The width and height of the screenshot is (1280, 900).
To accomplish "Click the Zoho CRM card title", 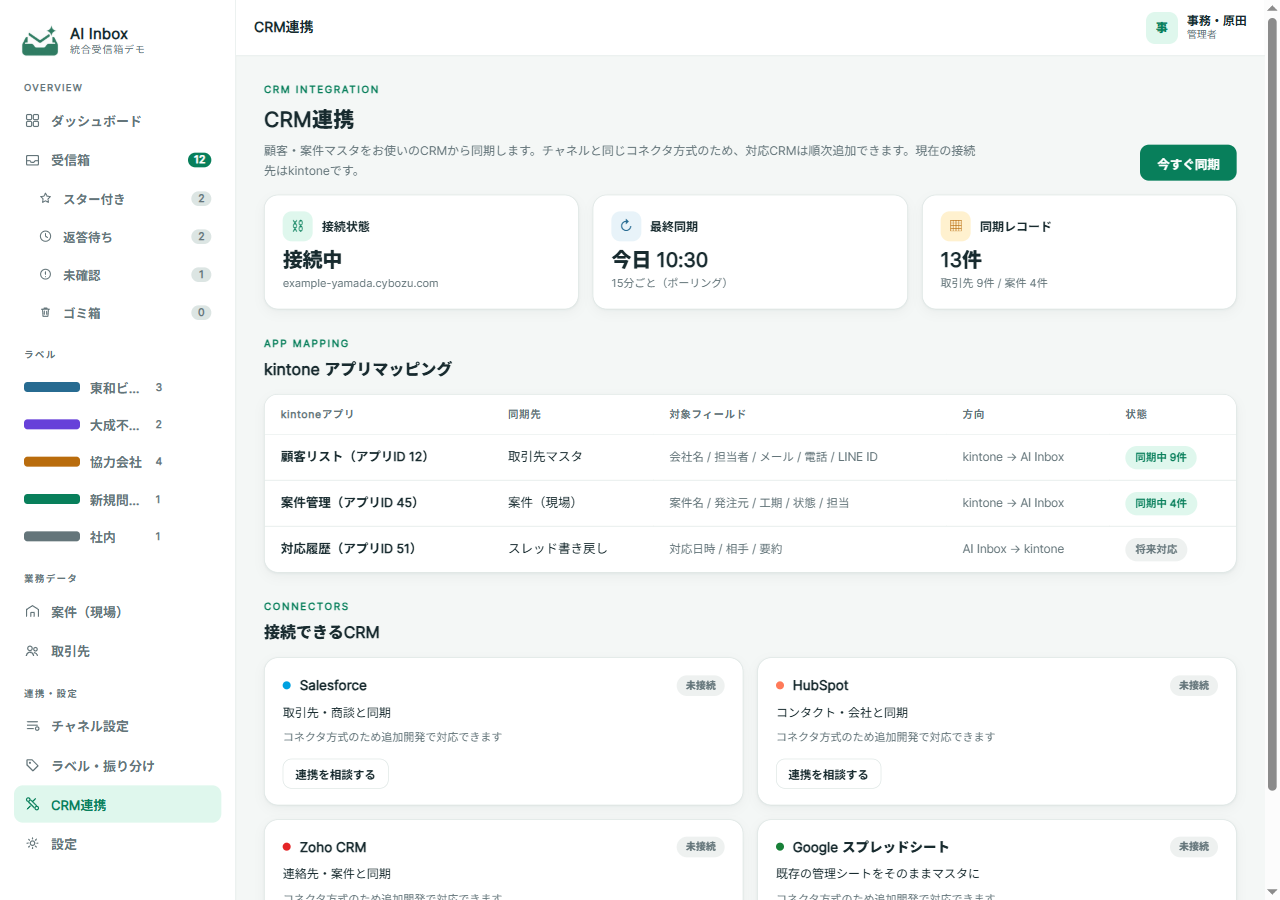I will [x=333, y=847].
